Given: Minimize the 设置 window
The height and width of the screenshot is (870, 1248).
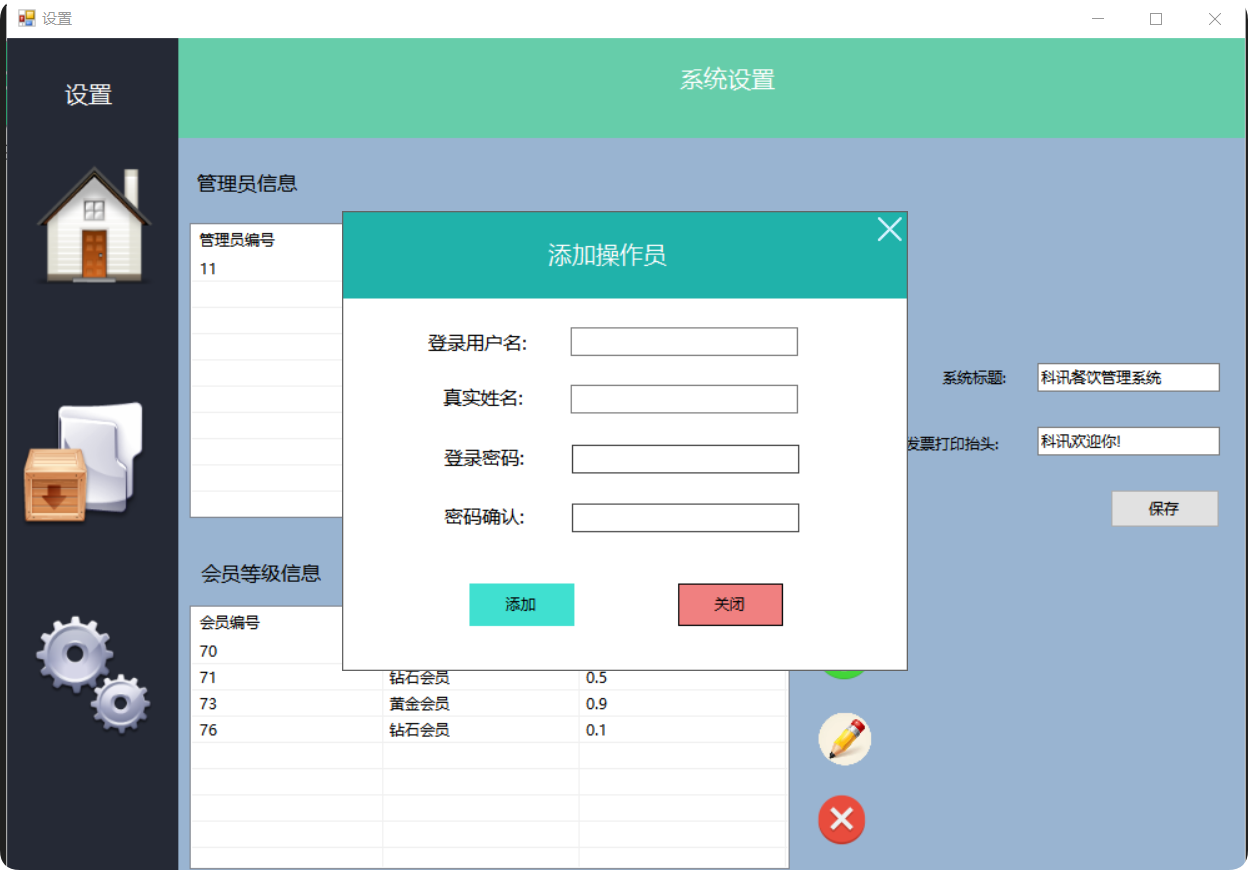Looking at the screenshot, I should [1098, 18].
